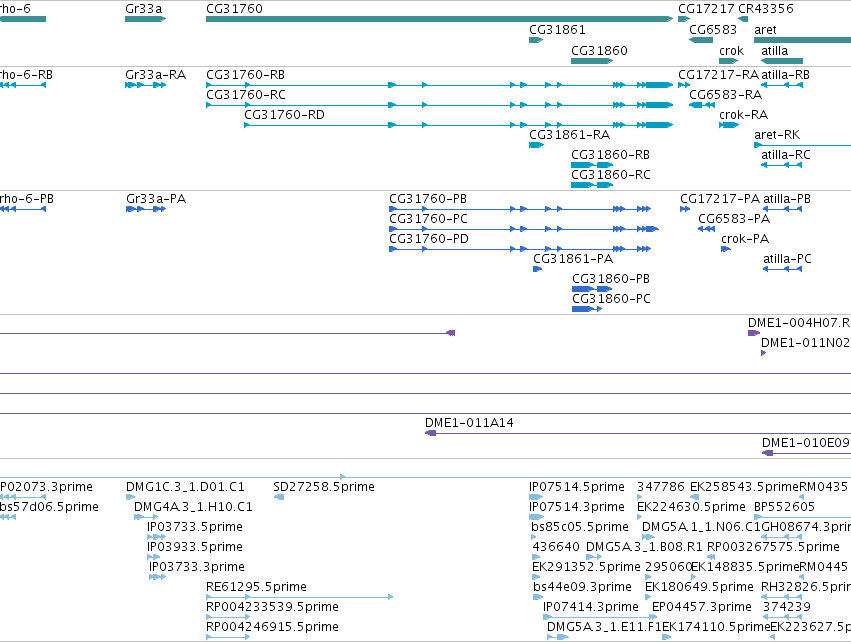Open the Gr33a-RA transcript label
851x642 pixels.
(155, 74)
